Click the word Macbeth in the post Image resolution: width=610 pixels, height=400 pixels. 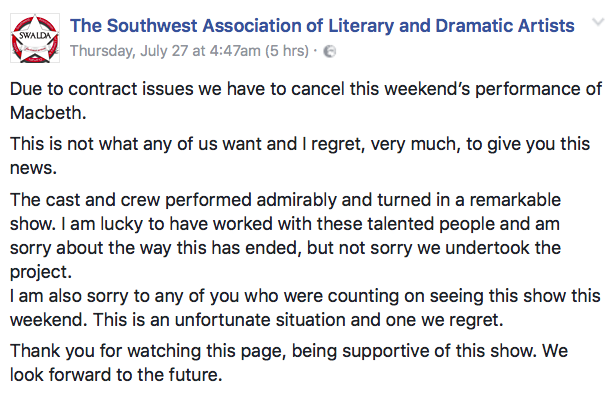[x=48, y=113]
